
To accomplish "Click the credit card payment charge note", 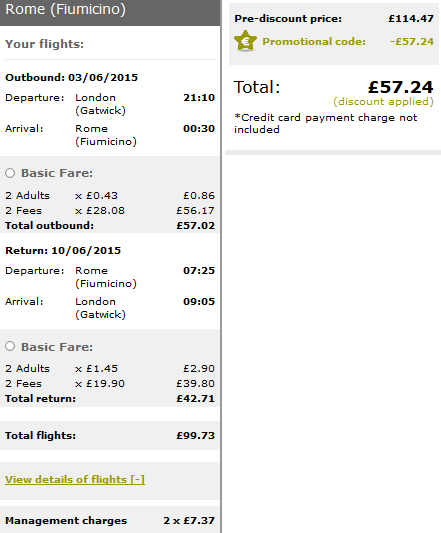I will 325,123.
